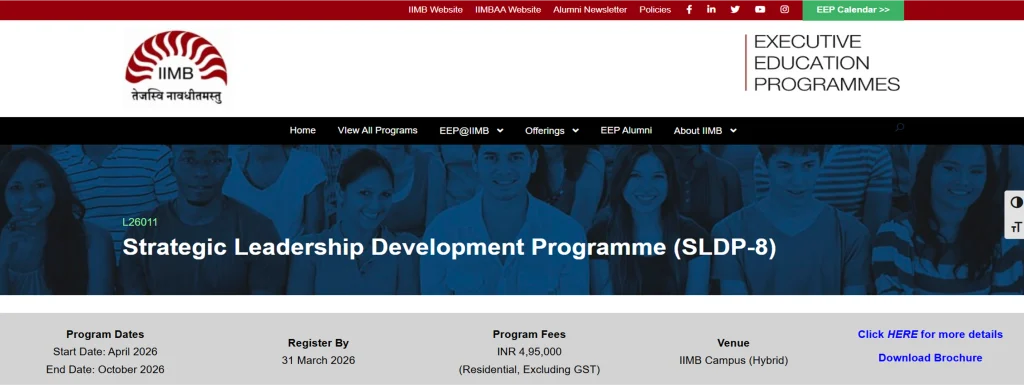Click the IIMB Campus (Hybrid) venue text
Viewport: 1024px width, 385px height.
pyautogui.click(x=733, y=360)
